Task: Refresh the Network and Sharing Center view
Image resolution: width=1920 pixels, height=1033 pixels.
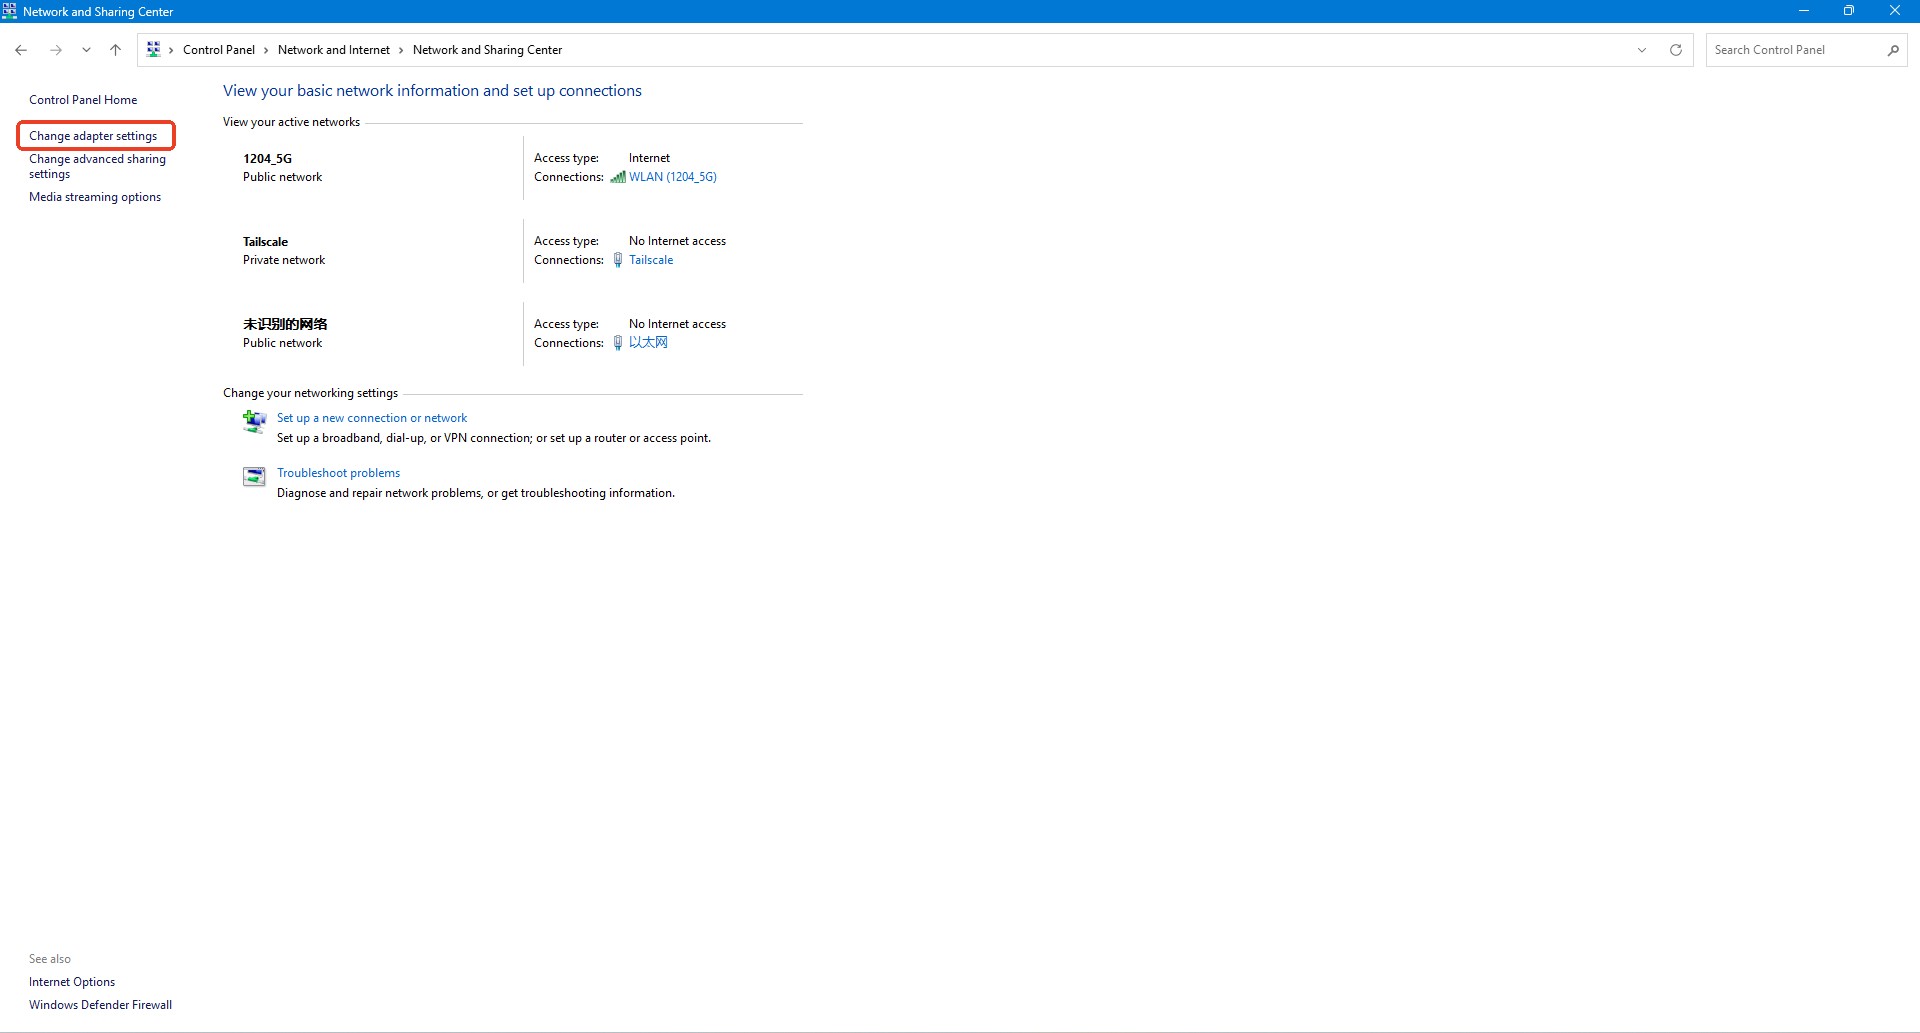Action: pyautogui.click(x=1676, y=50)
